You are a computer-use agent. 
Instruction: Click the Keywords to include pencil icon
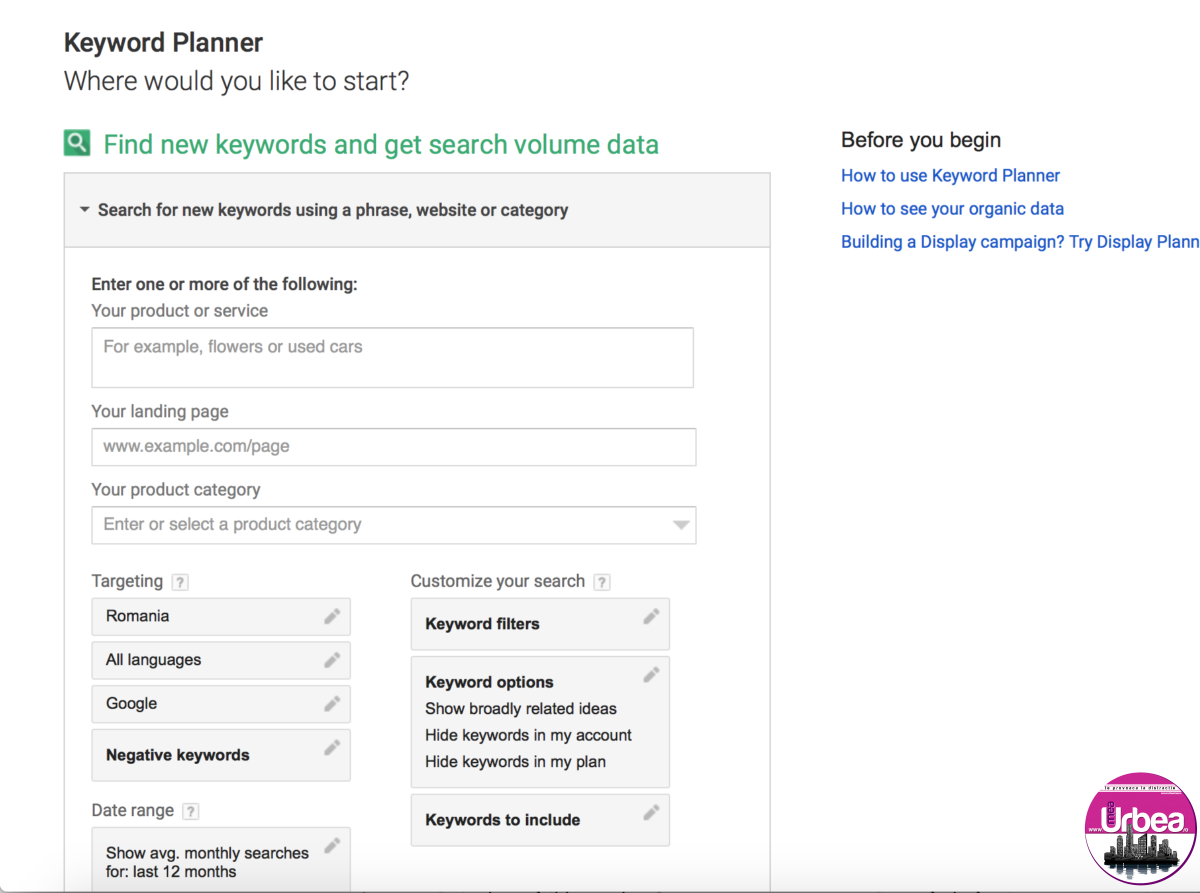click(651, 812)
